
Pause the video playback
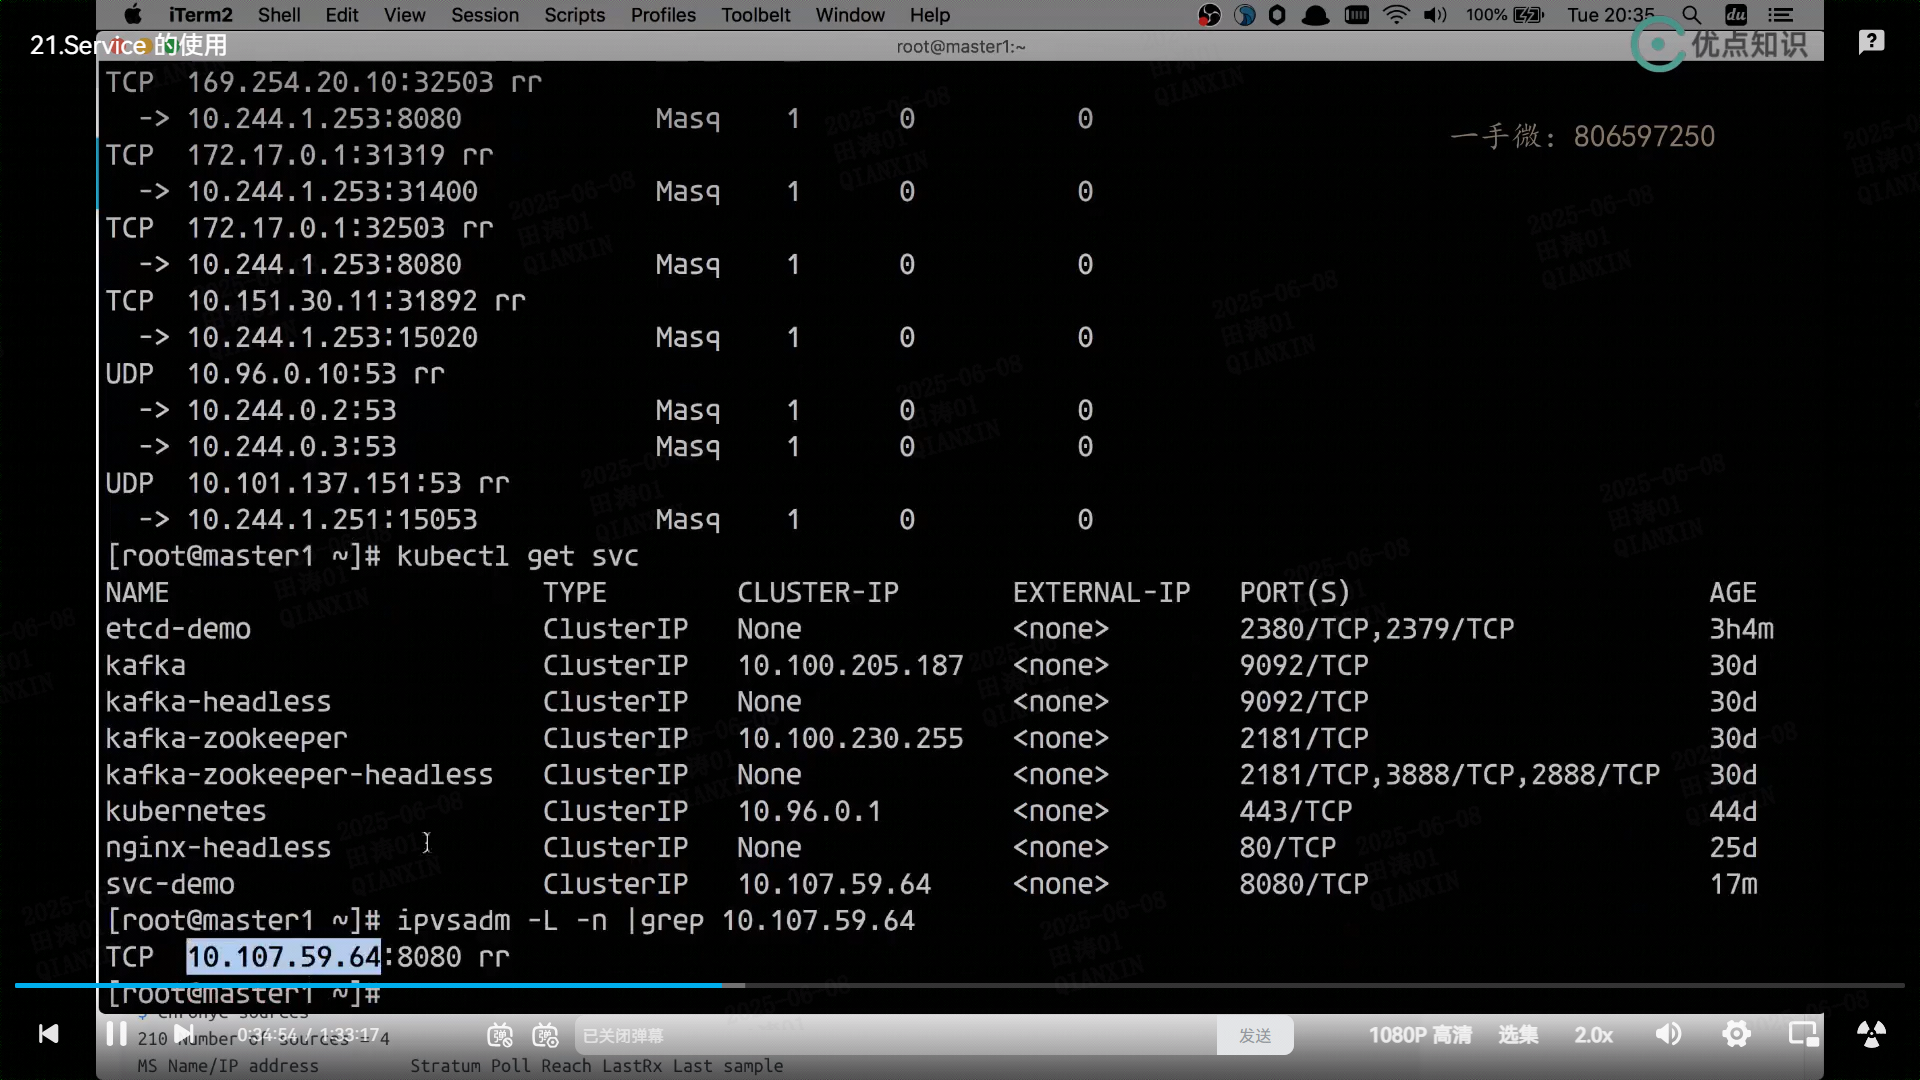[x=116, y=1034]
